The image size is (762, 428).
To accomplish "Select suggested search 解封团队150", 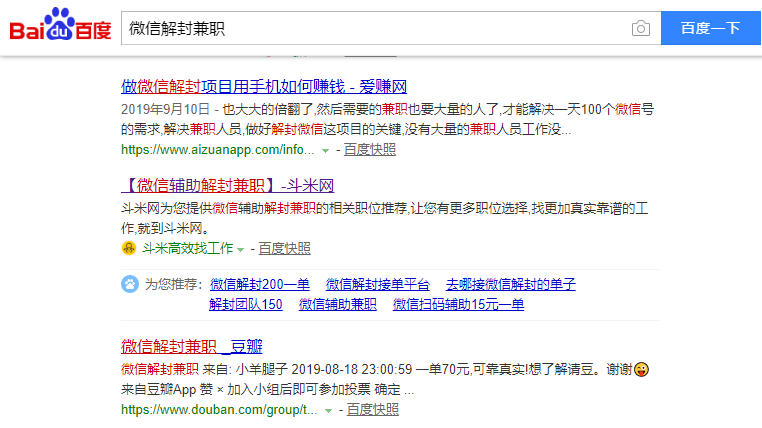I will (246, 305).
